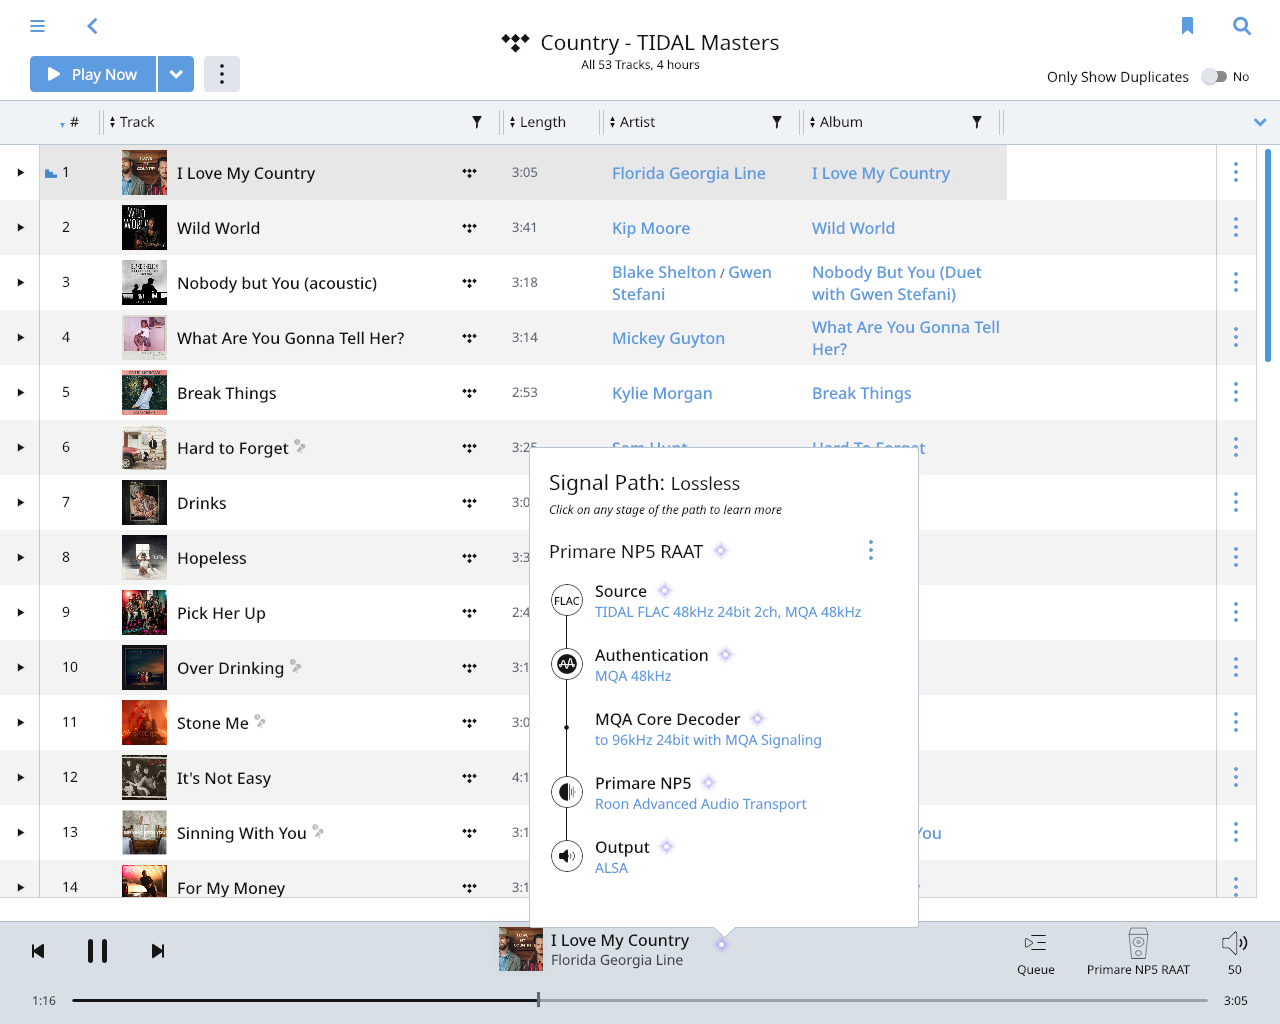Open Primare NP5 RAAT zone options menu

pyautogui.click(x=871, y=550)
